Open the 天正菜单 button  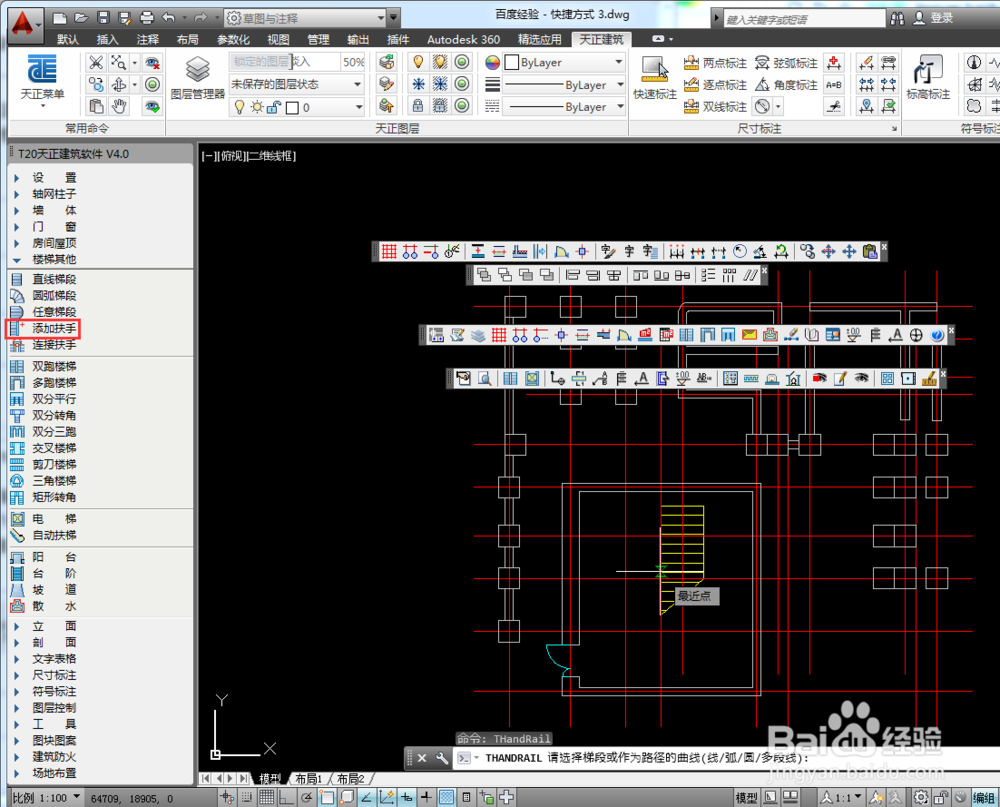click(42, 80)
